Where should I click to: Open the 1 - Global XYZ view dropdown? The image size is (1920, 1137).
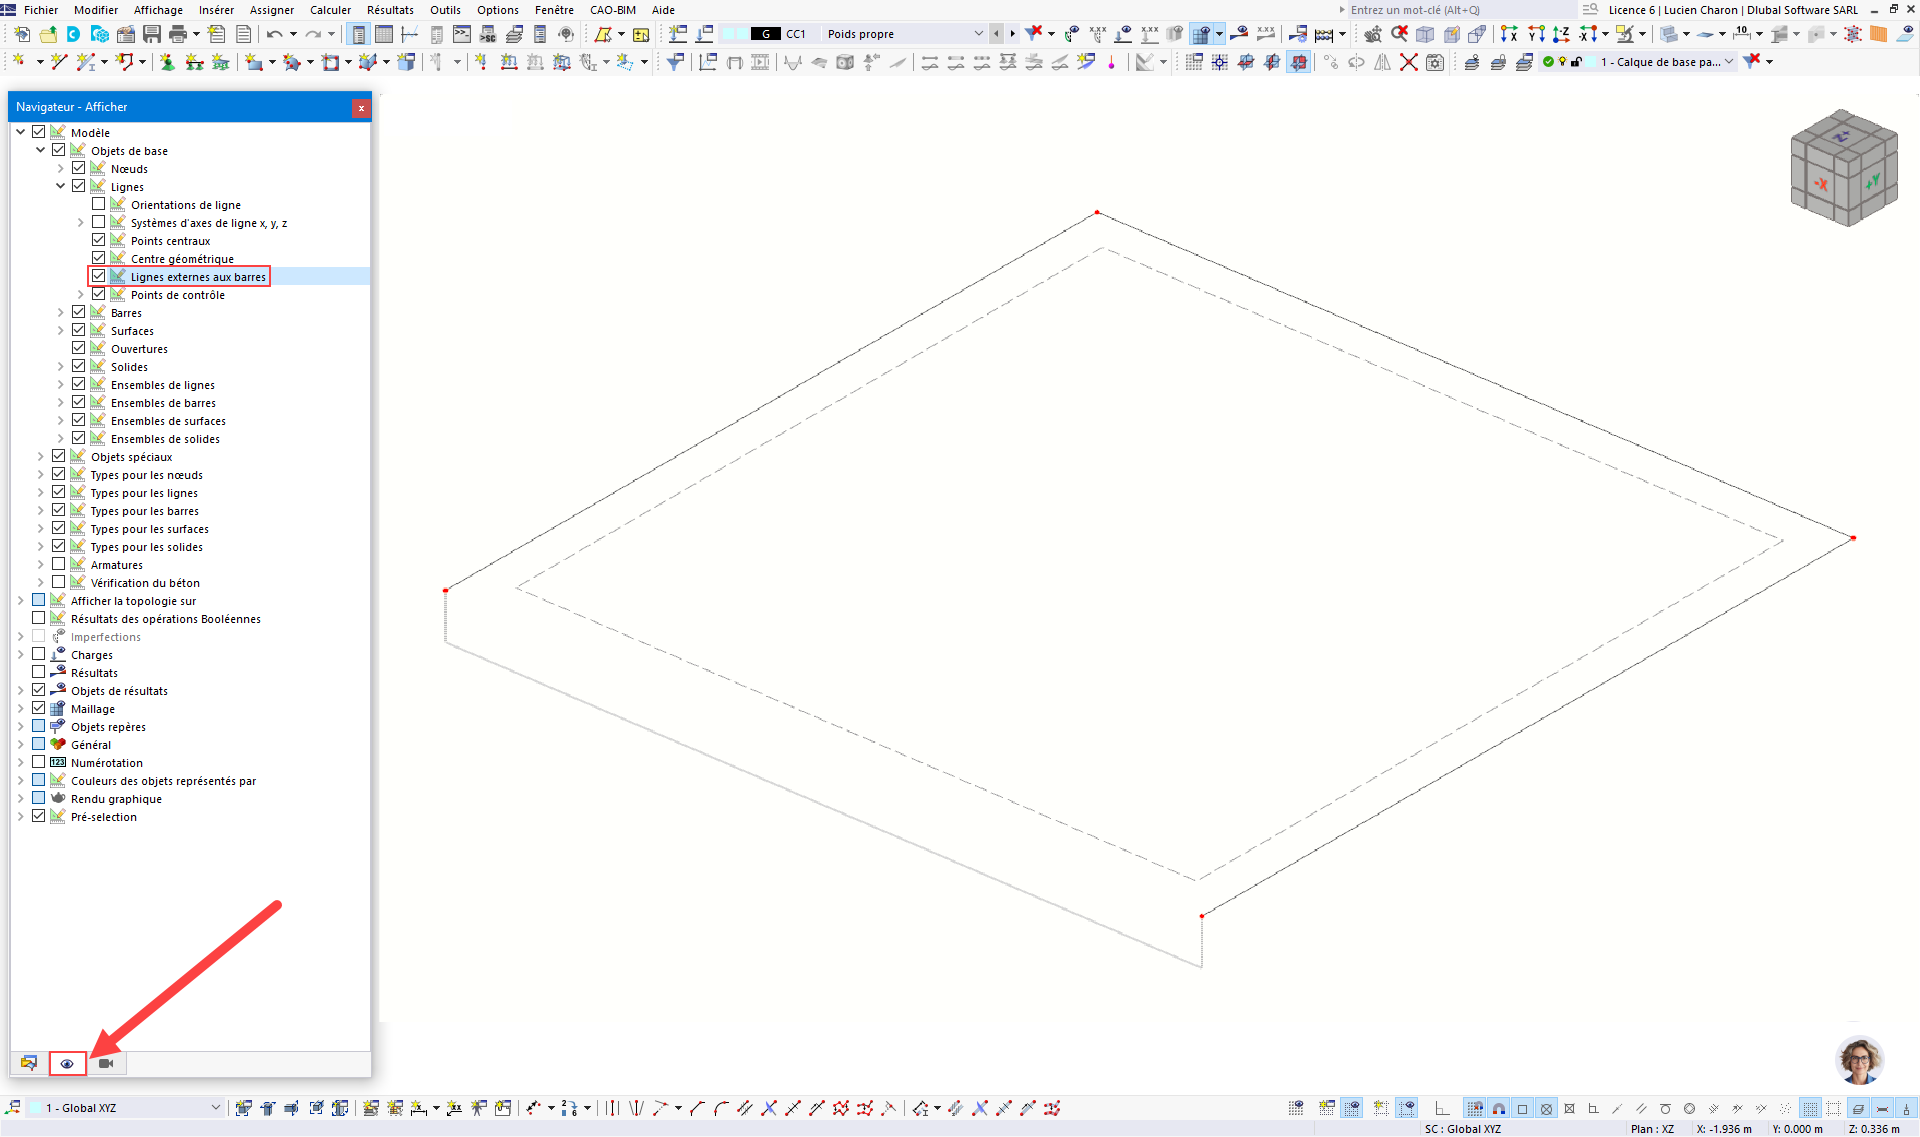point(215,1107)
